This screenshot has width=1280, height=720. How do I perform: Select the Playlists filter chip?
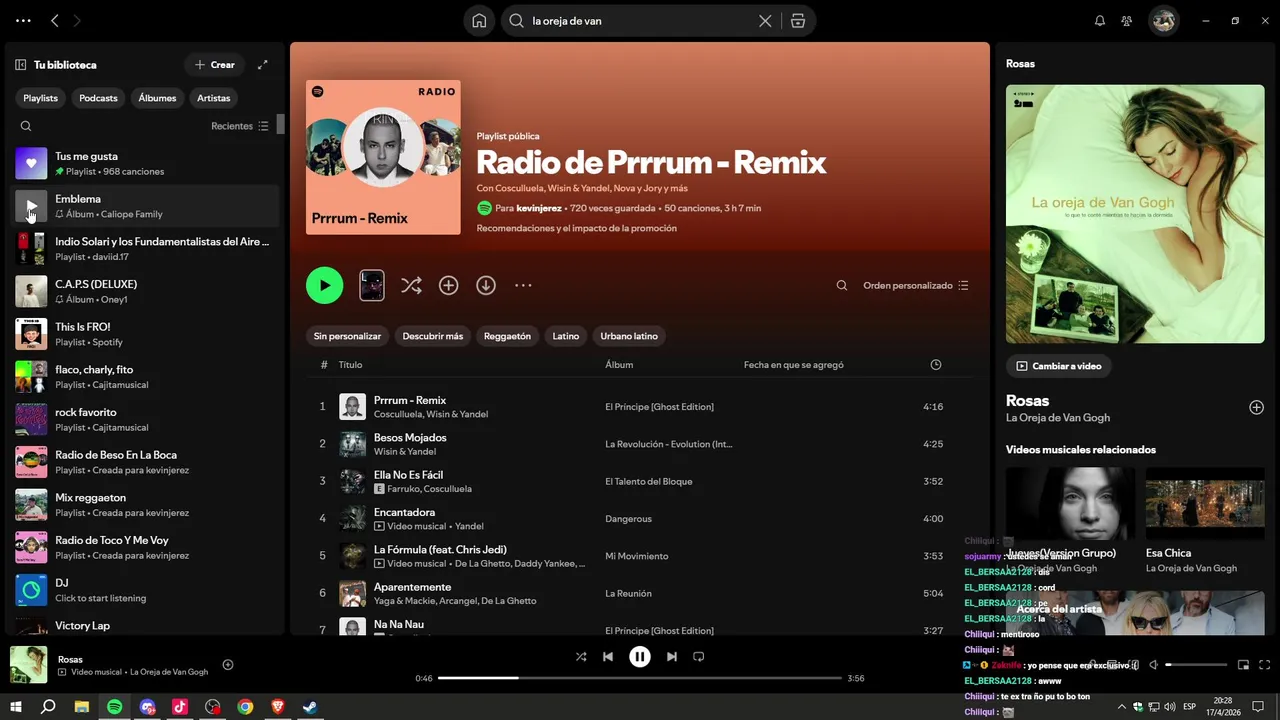click(x=41, y=98)
